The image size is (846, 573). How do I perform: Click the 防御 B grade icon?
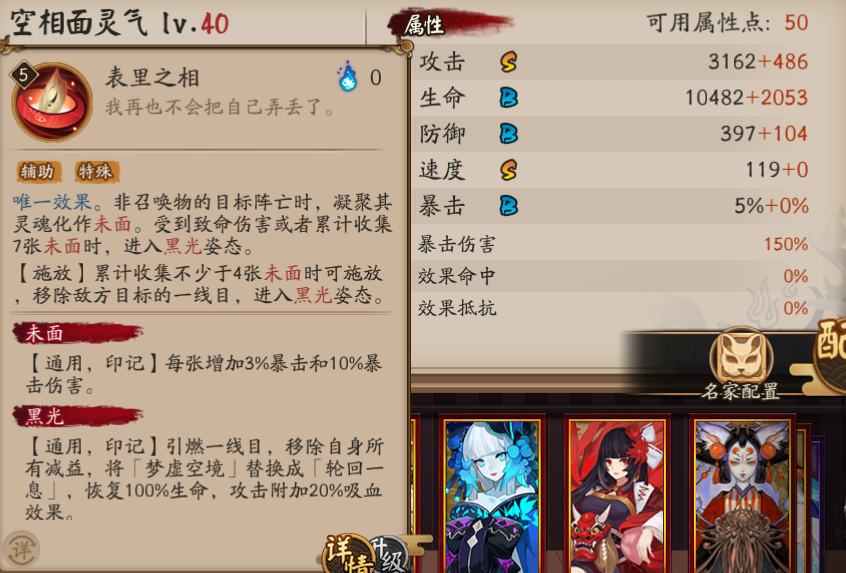click(508, 134)
